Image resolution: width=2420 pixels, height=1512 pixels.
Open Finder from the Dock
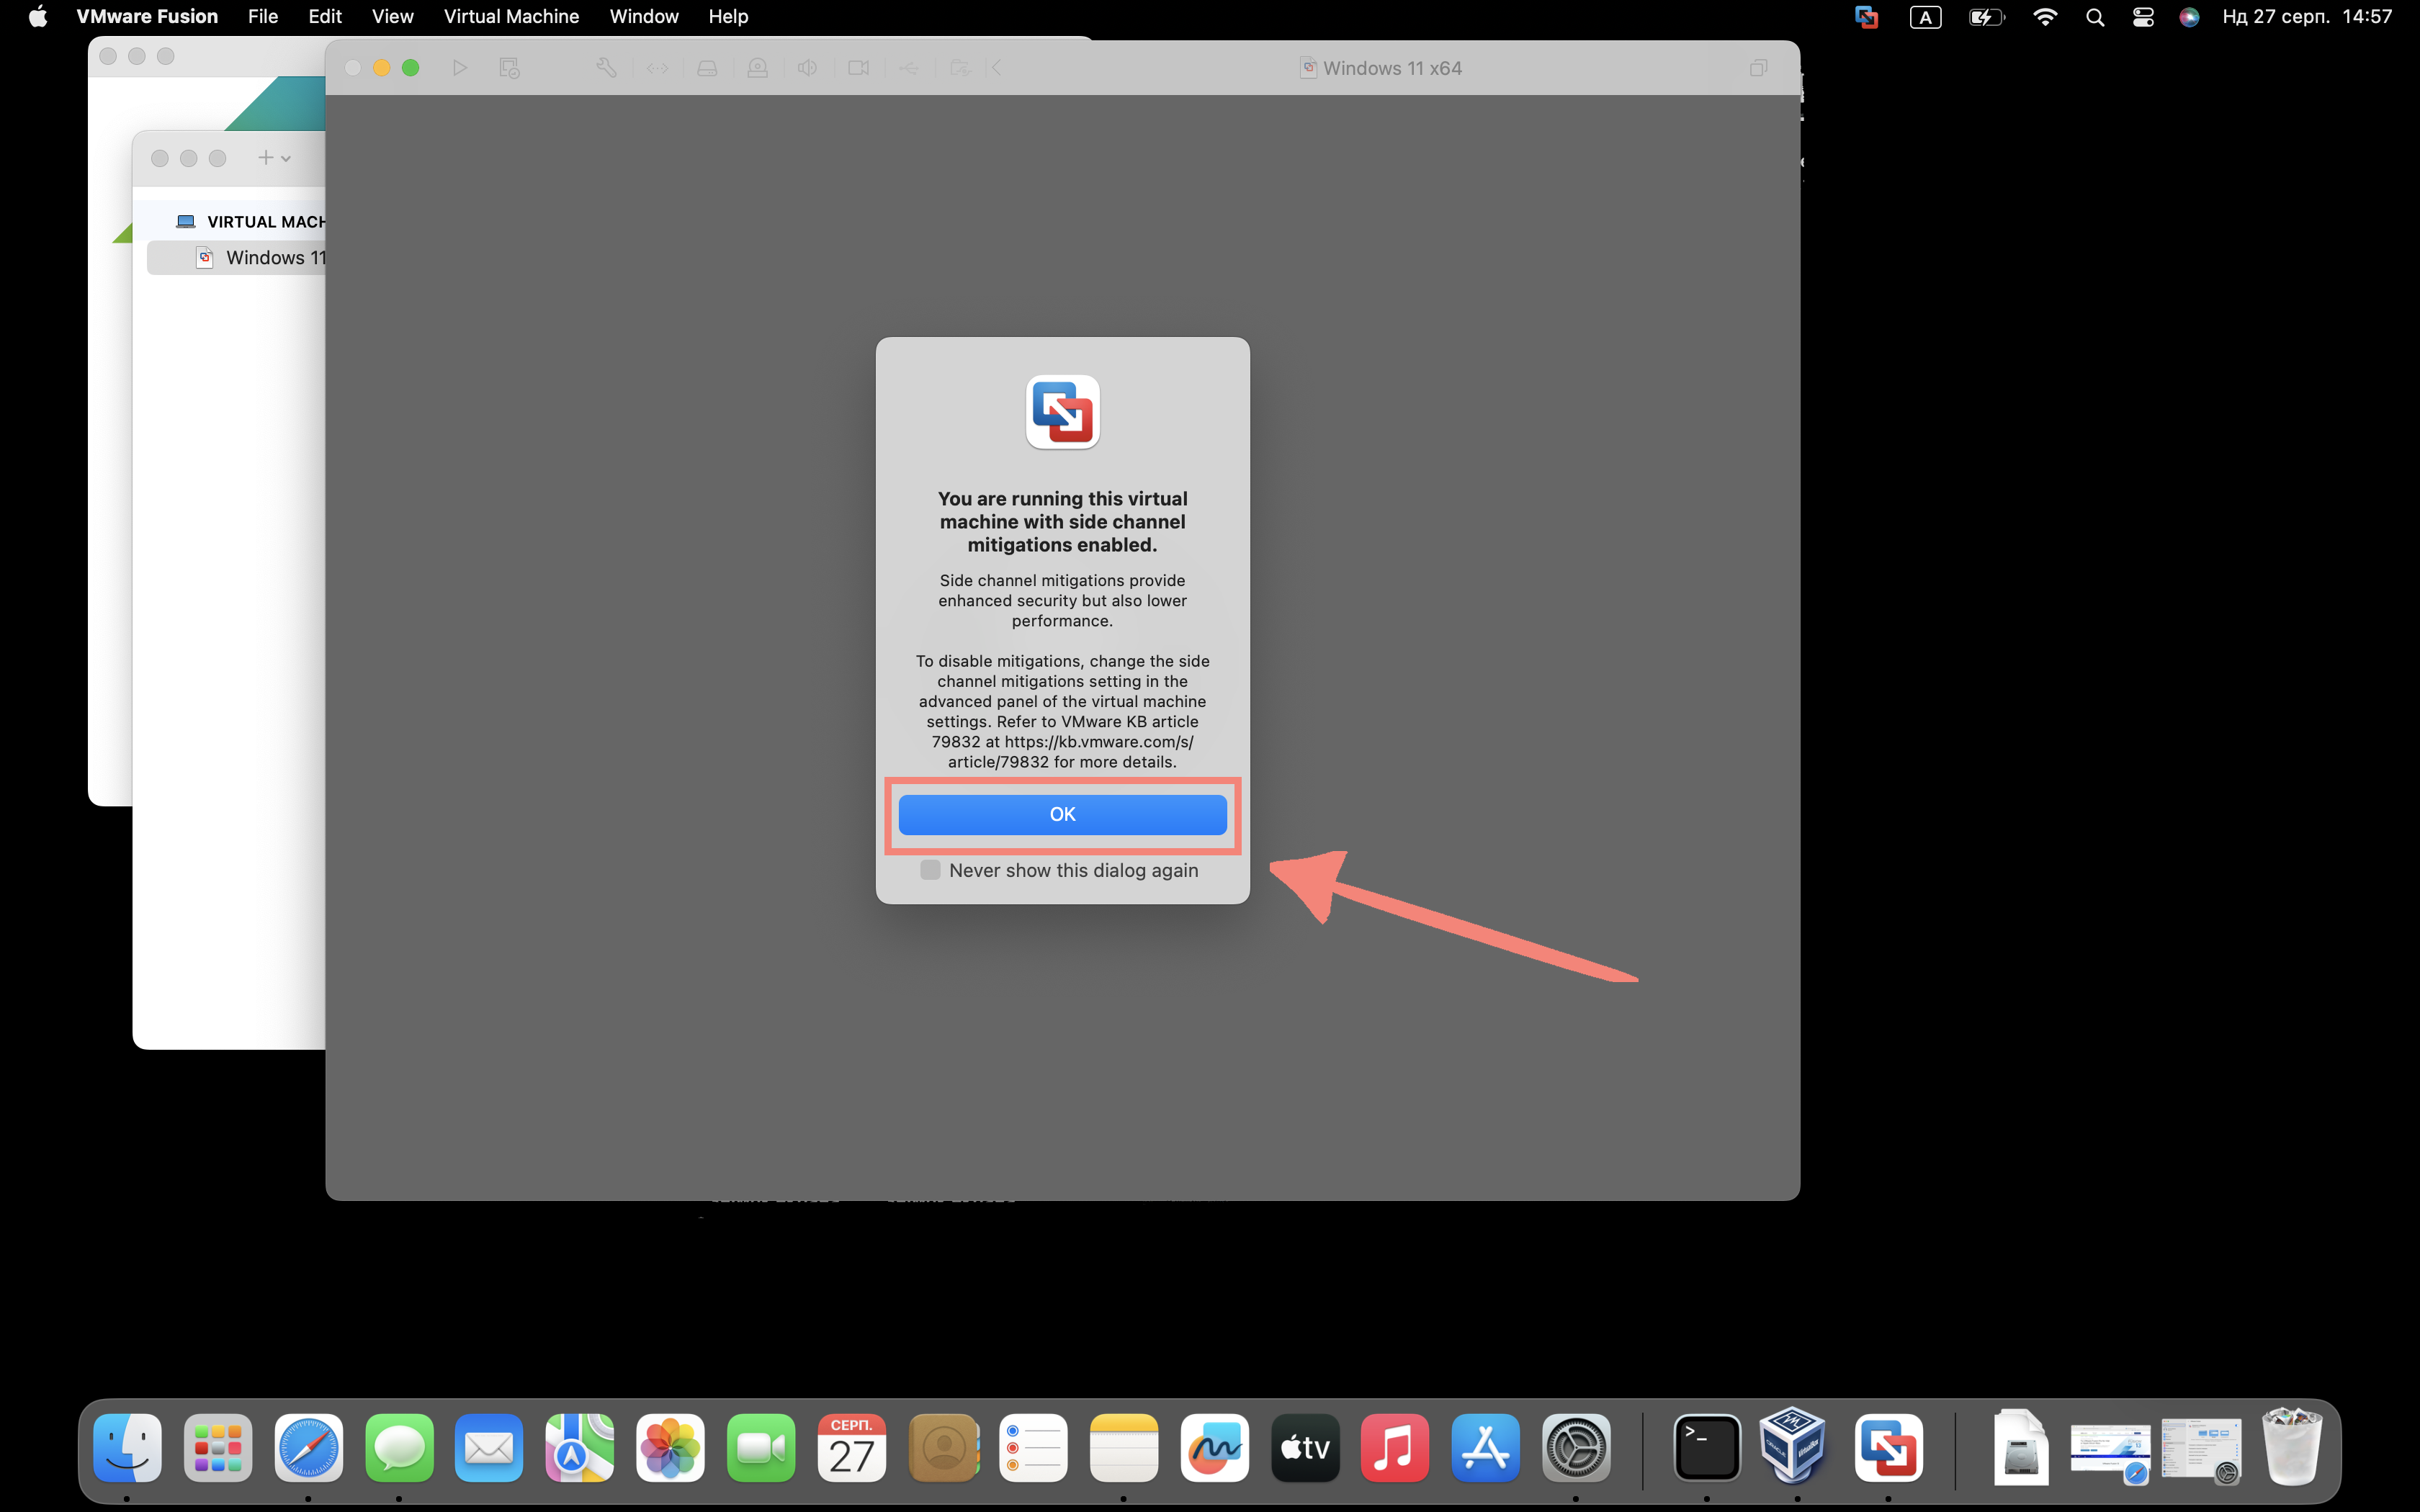pos(127,1447)
